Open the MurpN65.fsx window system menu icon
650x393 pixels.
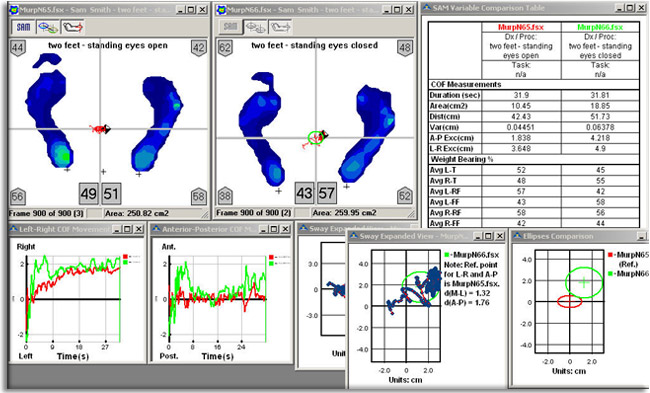click(x=14, y=9)
